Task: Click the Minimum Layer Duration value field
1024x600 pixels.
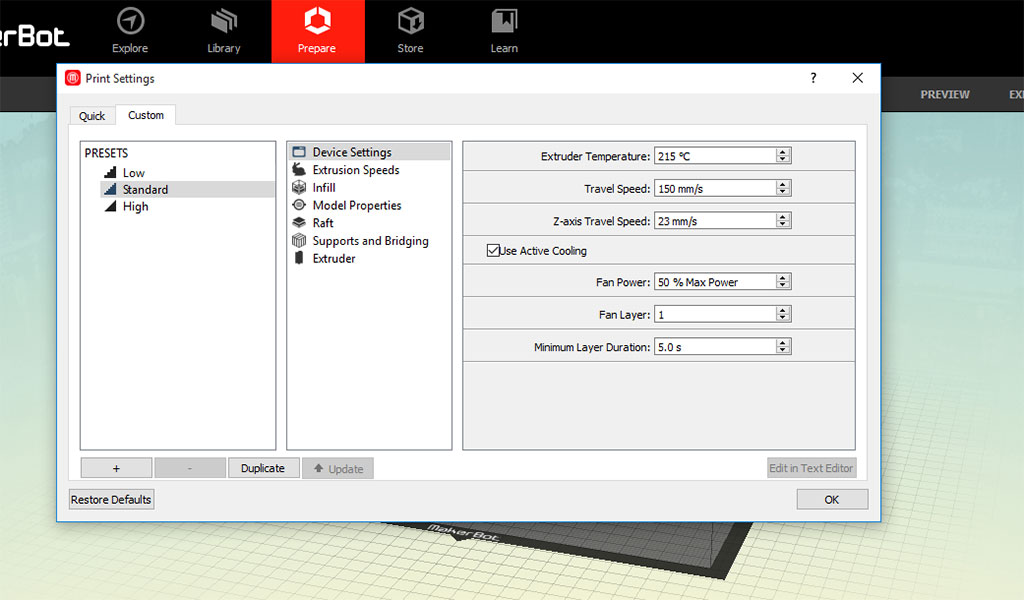Action: point(715,347)
